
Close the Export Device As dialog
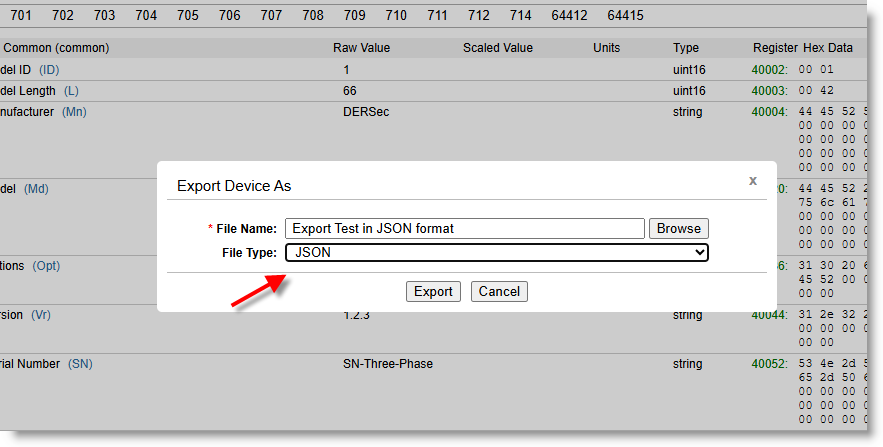pyautogui.click(x=753, y=181)
